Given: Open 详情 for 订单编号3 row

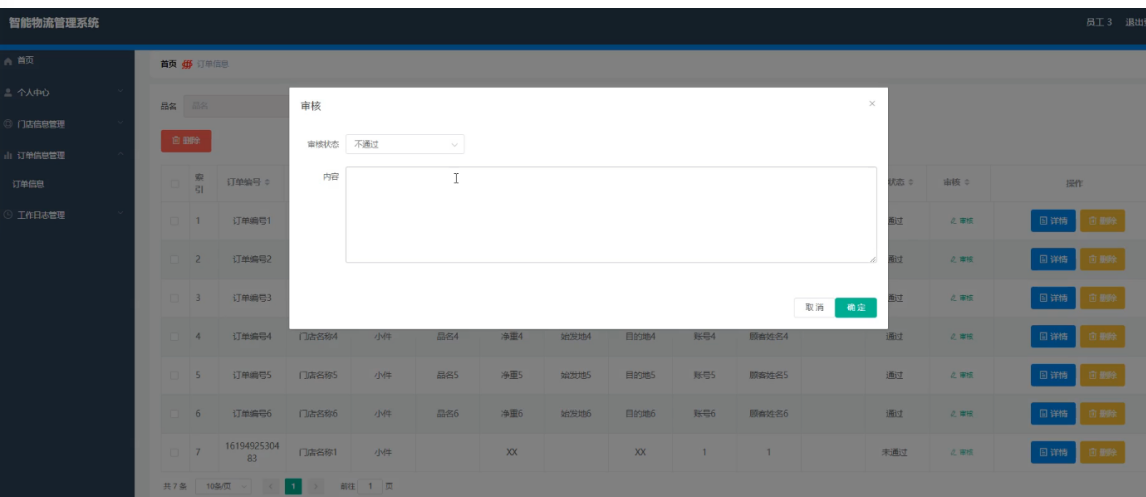Looking at the screenshot, I should tap(1053, 297).
